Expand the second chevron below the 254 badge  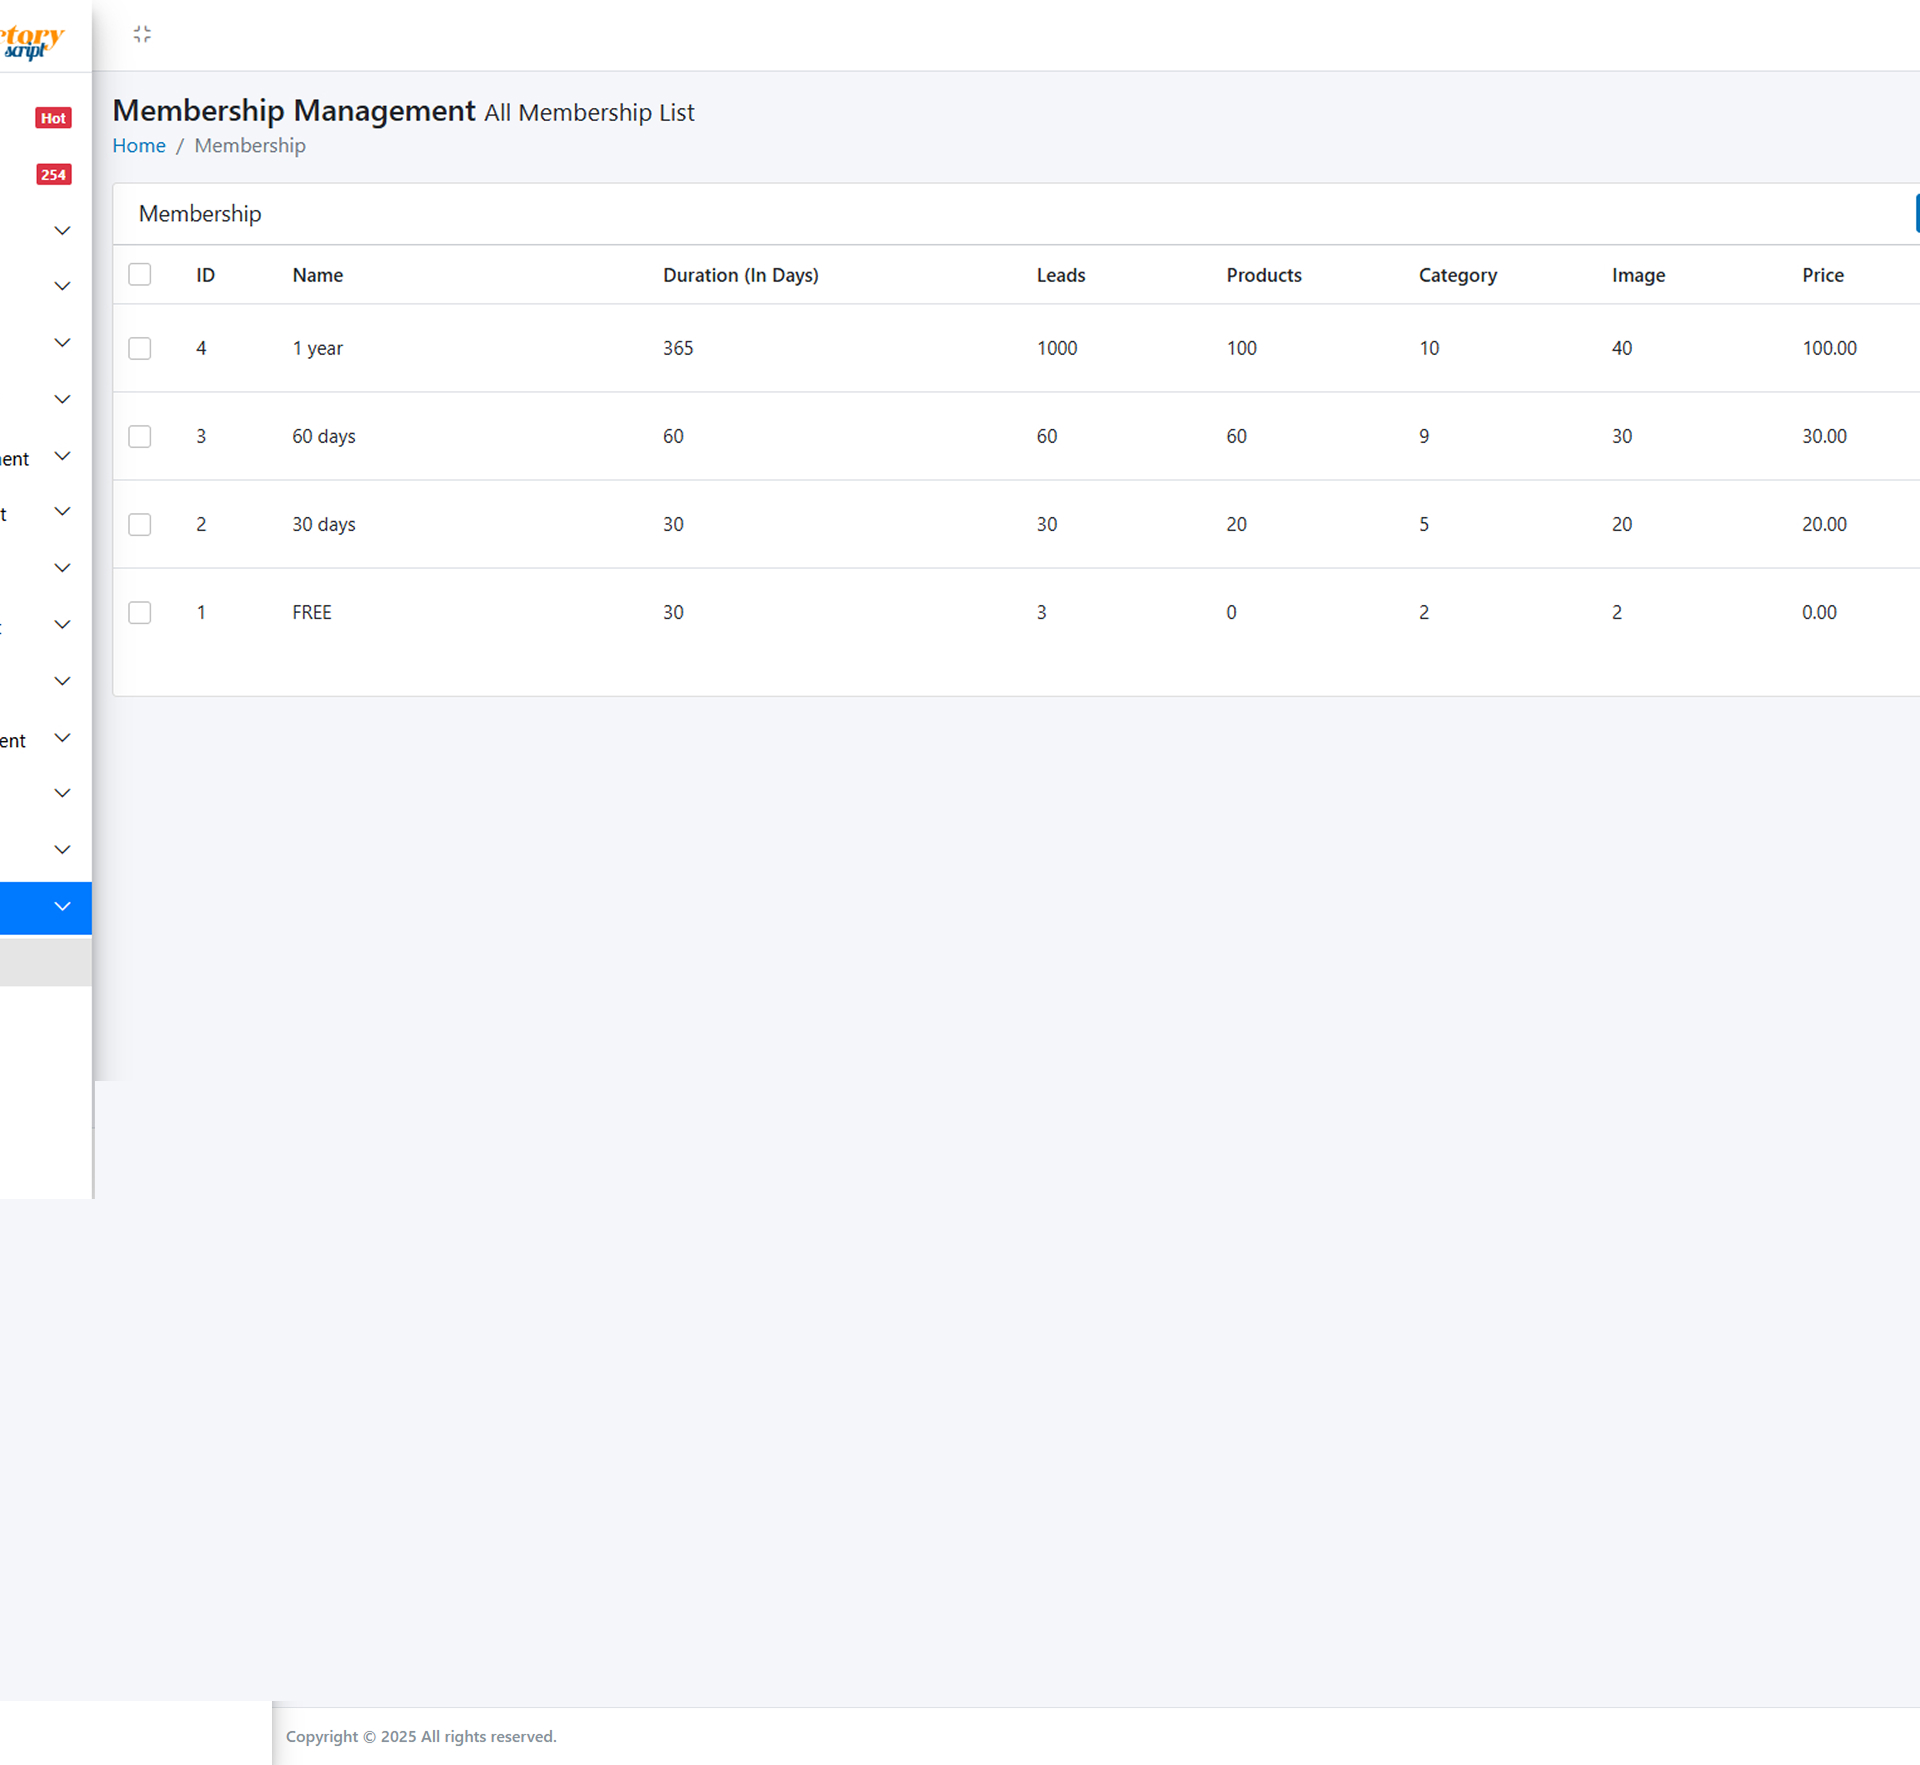(x=62, y=287)
